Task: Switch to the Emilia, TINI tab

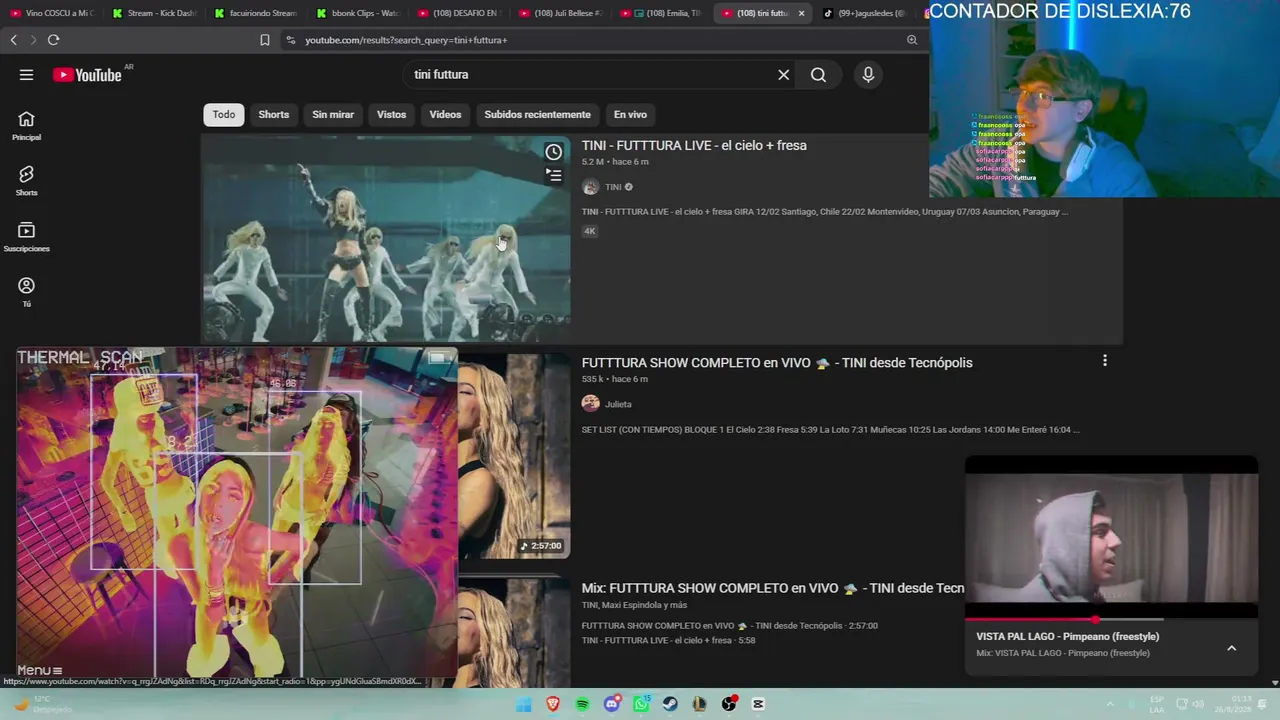Action: [662, 13]
